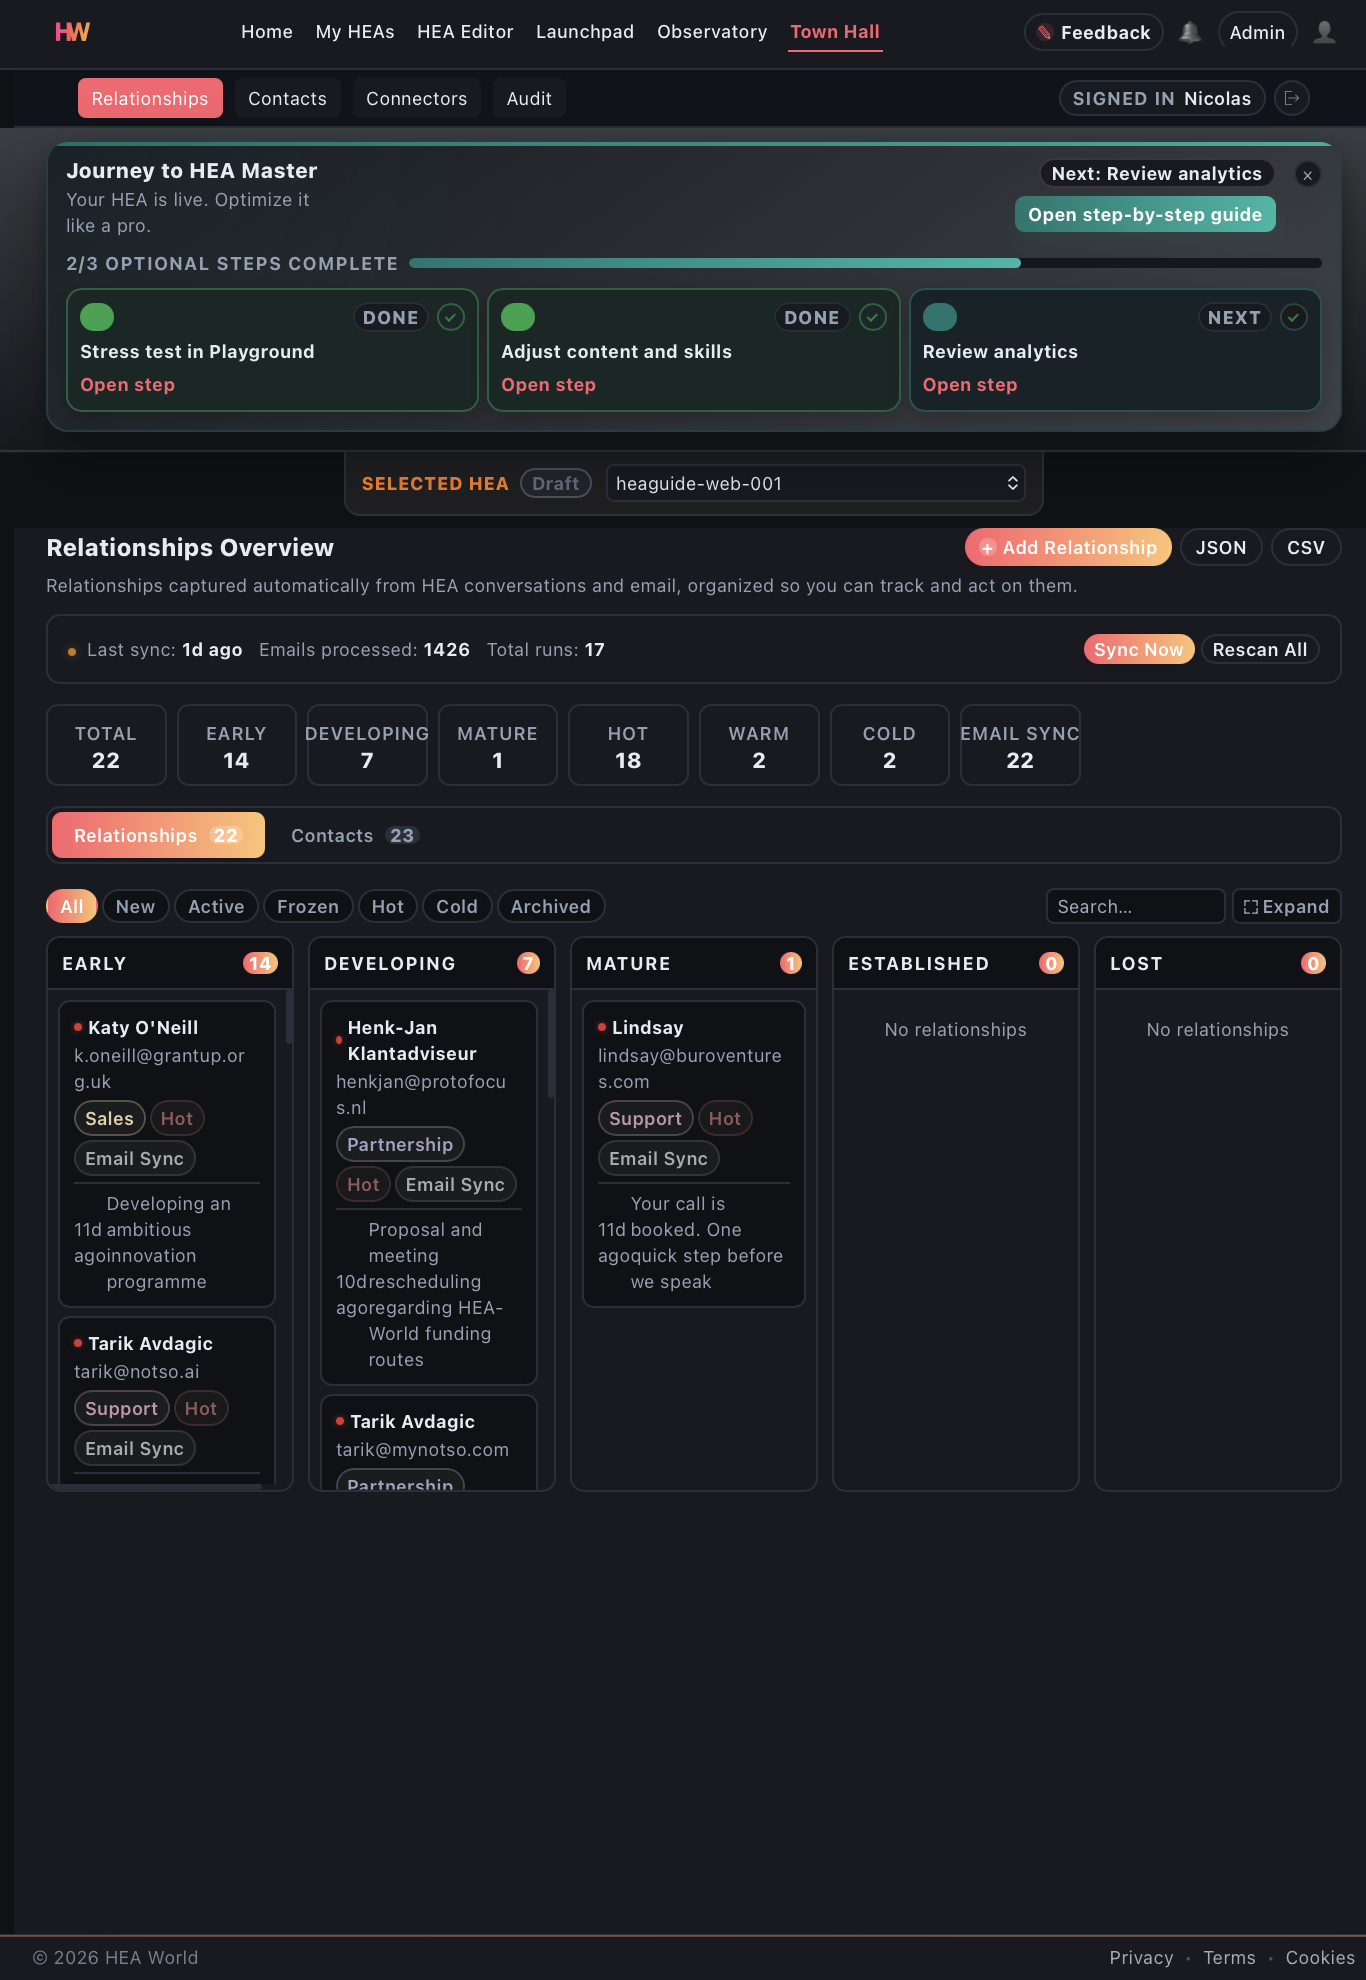
Task: Open the Terms footer link
Action: pyautogui.click(x=1229, y=1958)
